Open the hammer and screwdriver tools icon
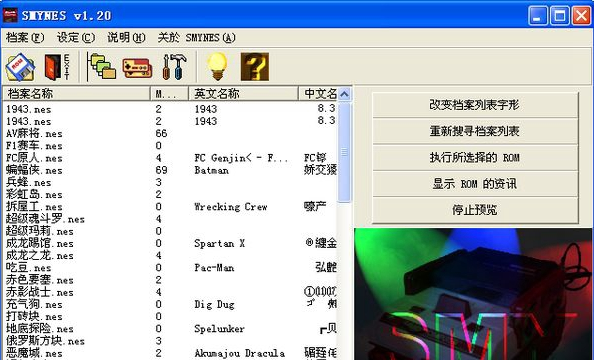Screen dimensions: 594x361 (174, 67)
